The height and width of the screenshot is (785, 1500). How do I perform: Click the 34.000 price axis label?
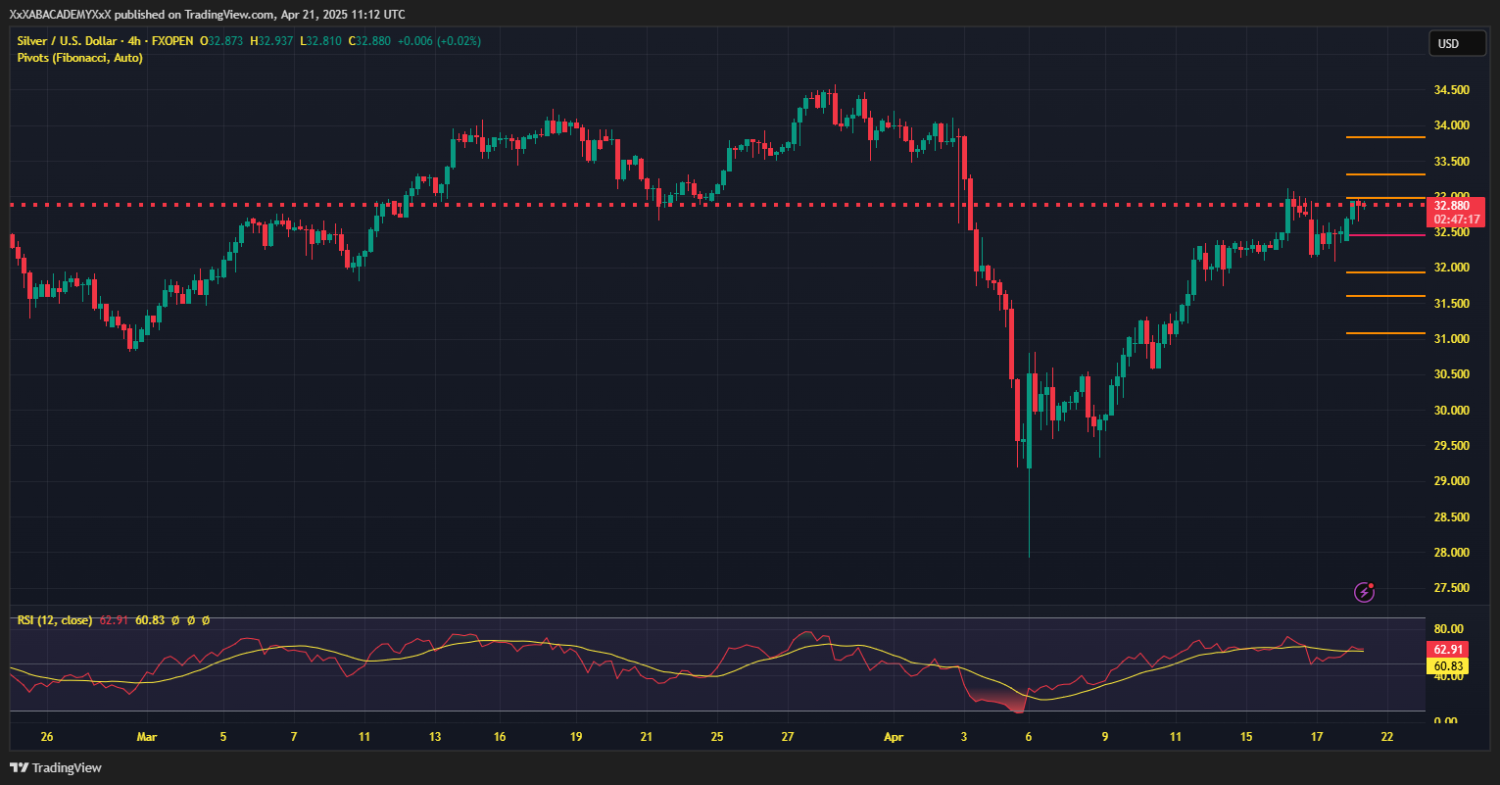[1452, 125]
